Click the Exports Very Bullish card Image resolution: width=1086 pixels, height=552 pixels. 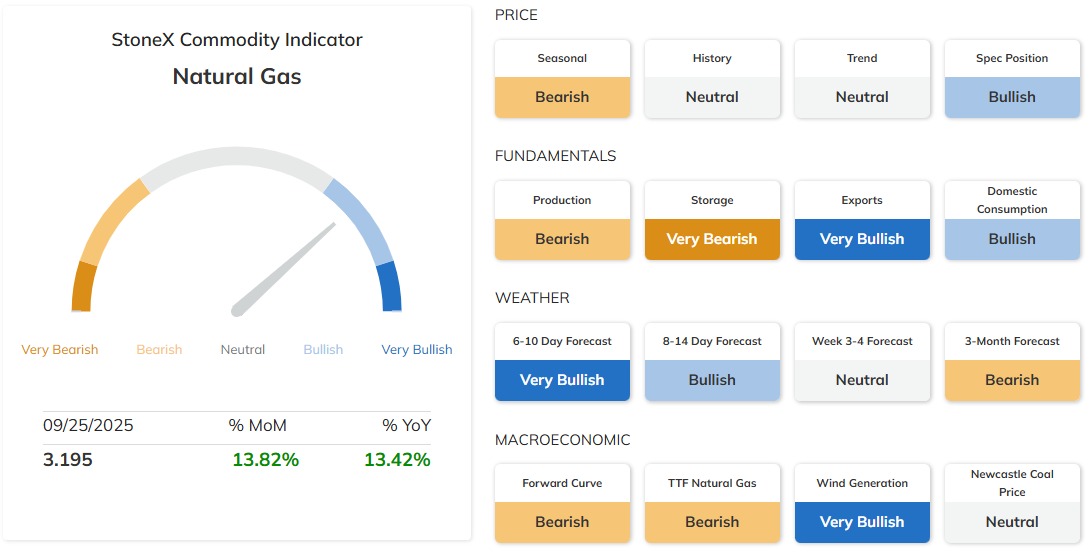(862, 221)
